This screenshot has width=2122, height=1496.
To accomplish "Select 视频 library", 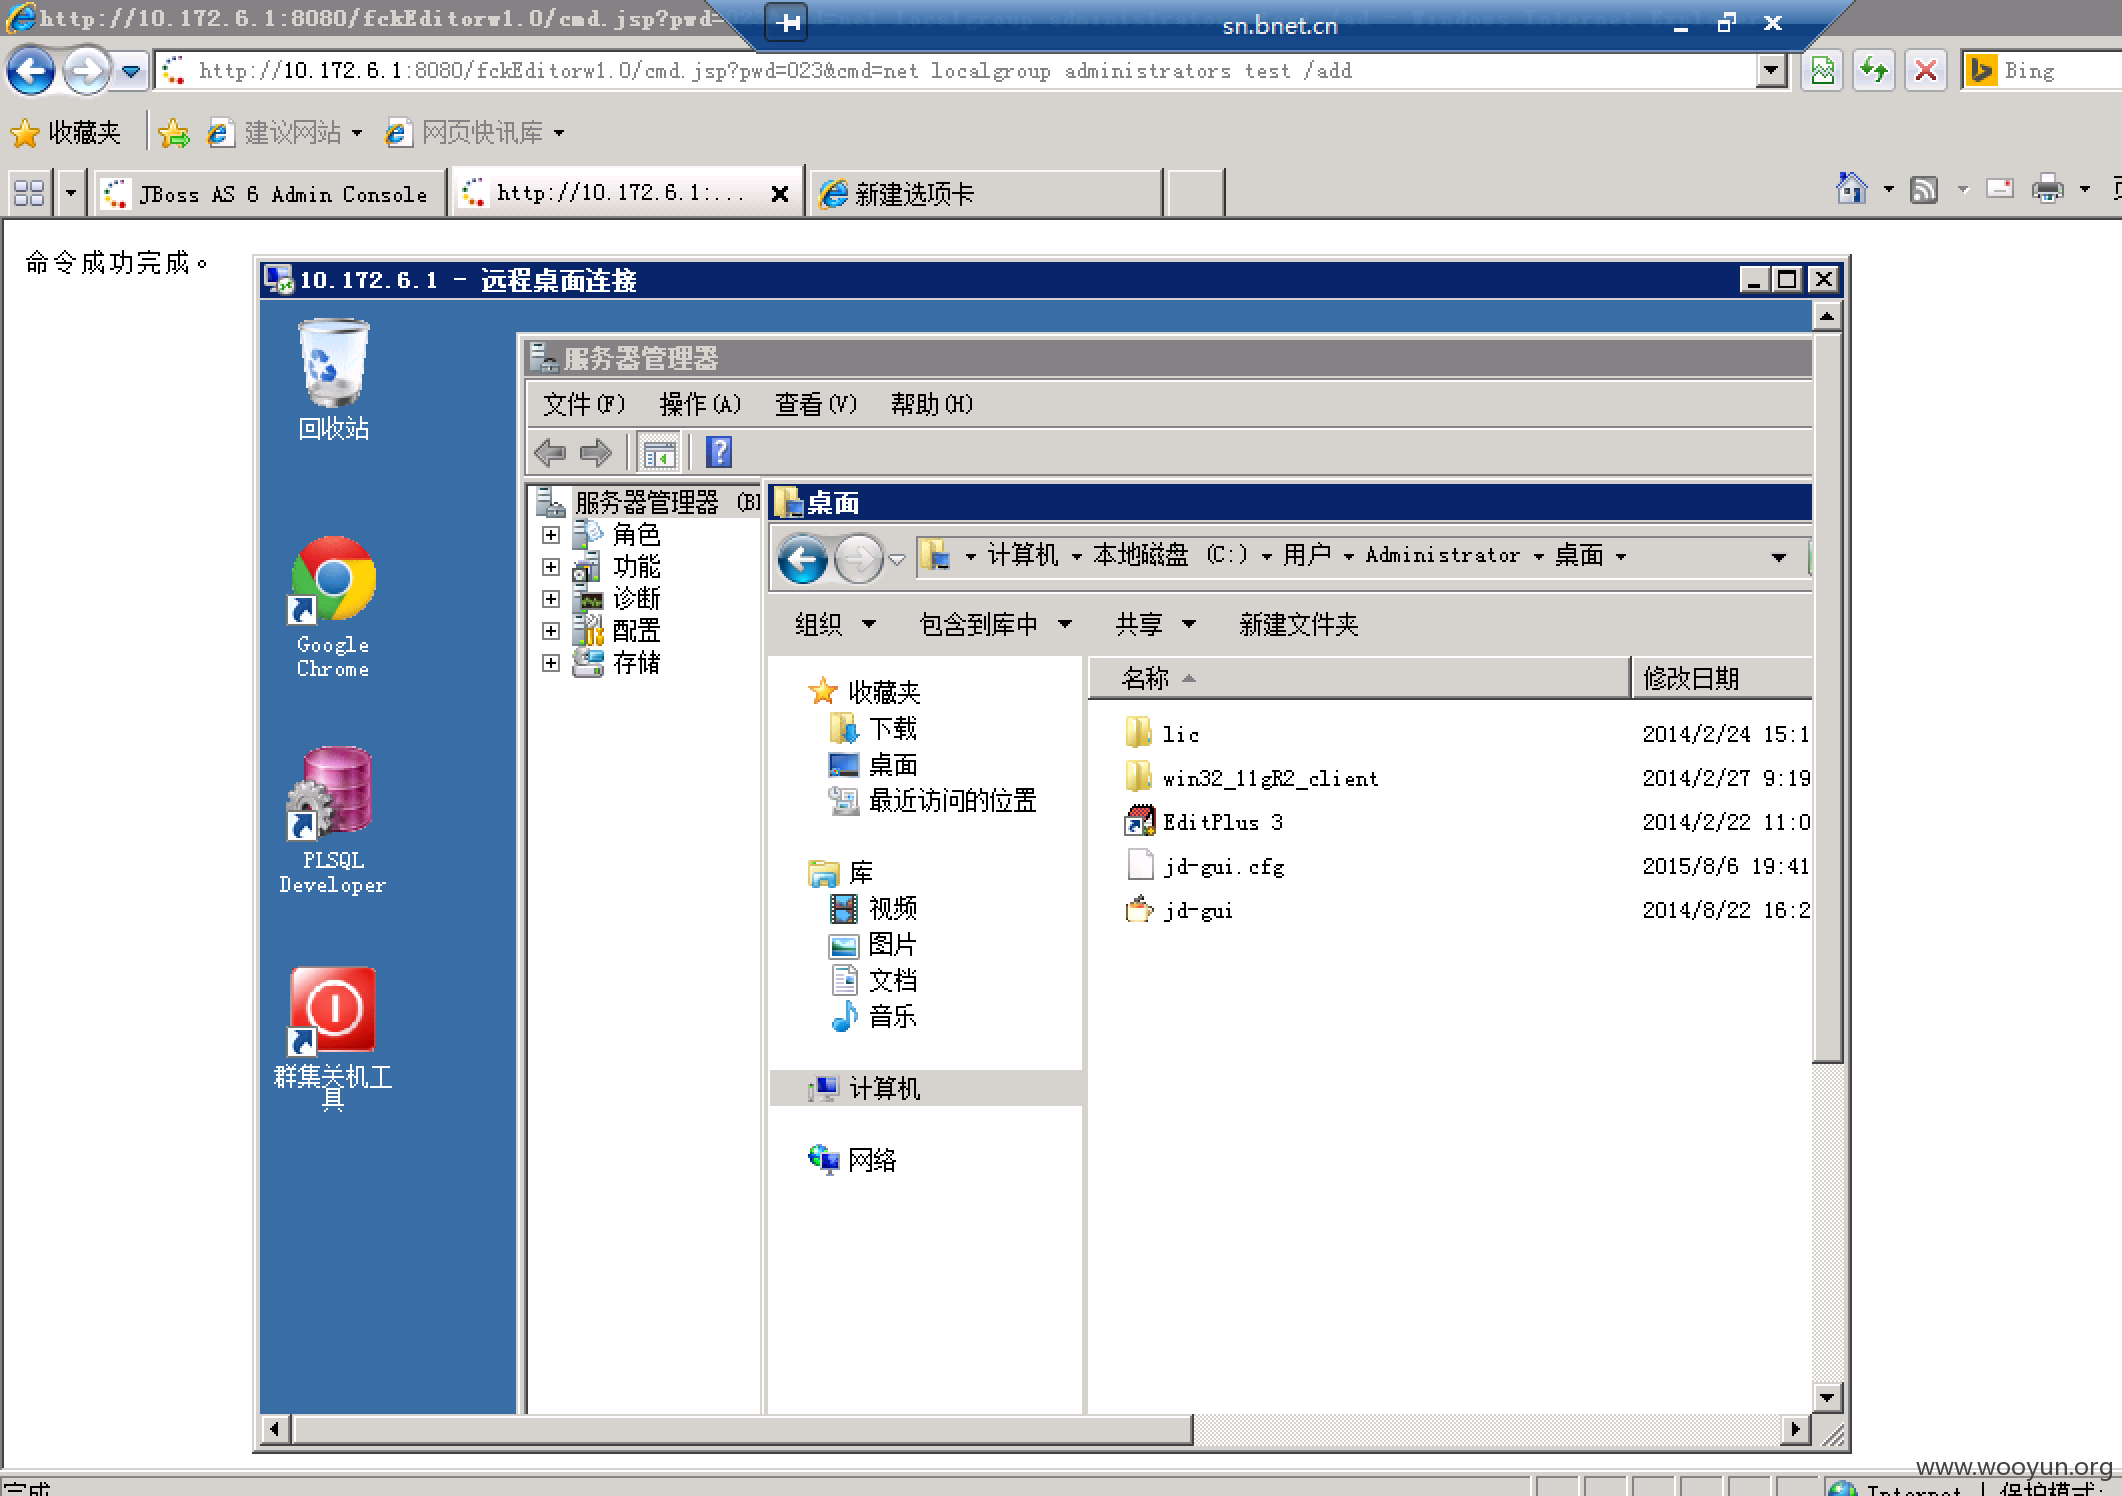I will [x=873, y=908].
